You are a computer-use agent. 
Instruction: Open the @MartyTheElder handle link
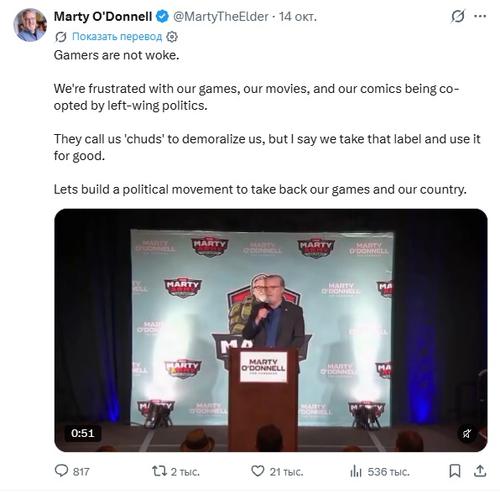pos(221,16)
